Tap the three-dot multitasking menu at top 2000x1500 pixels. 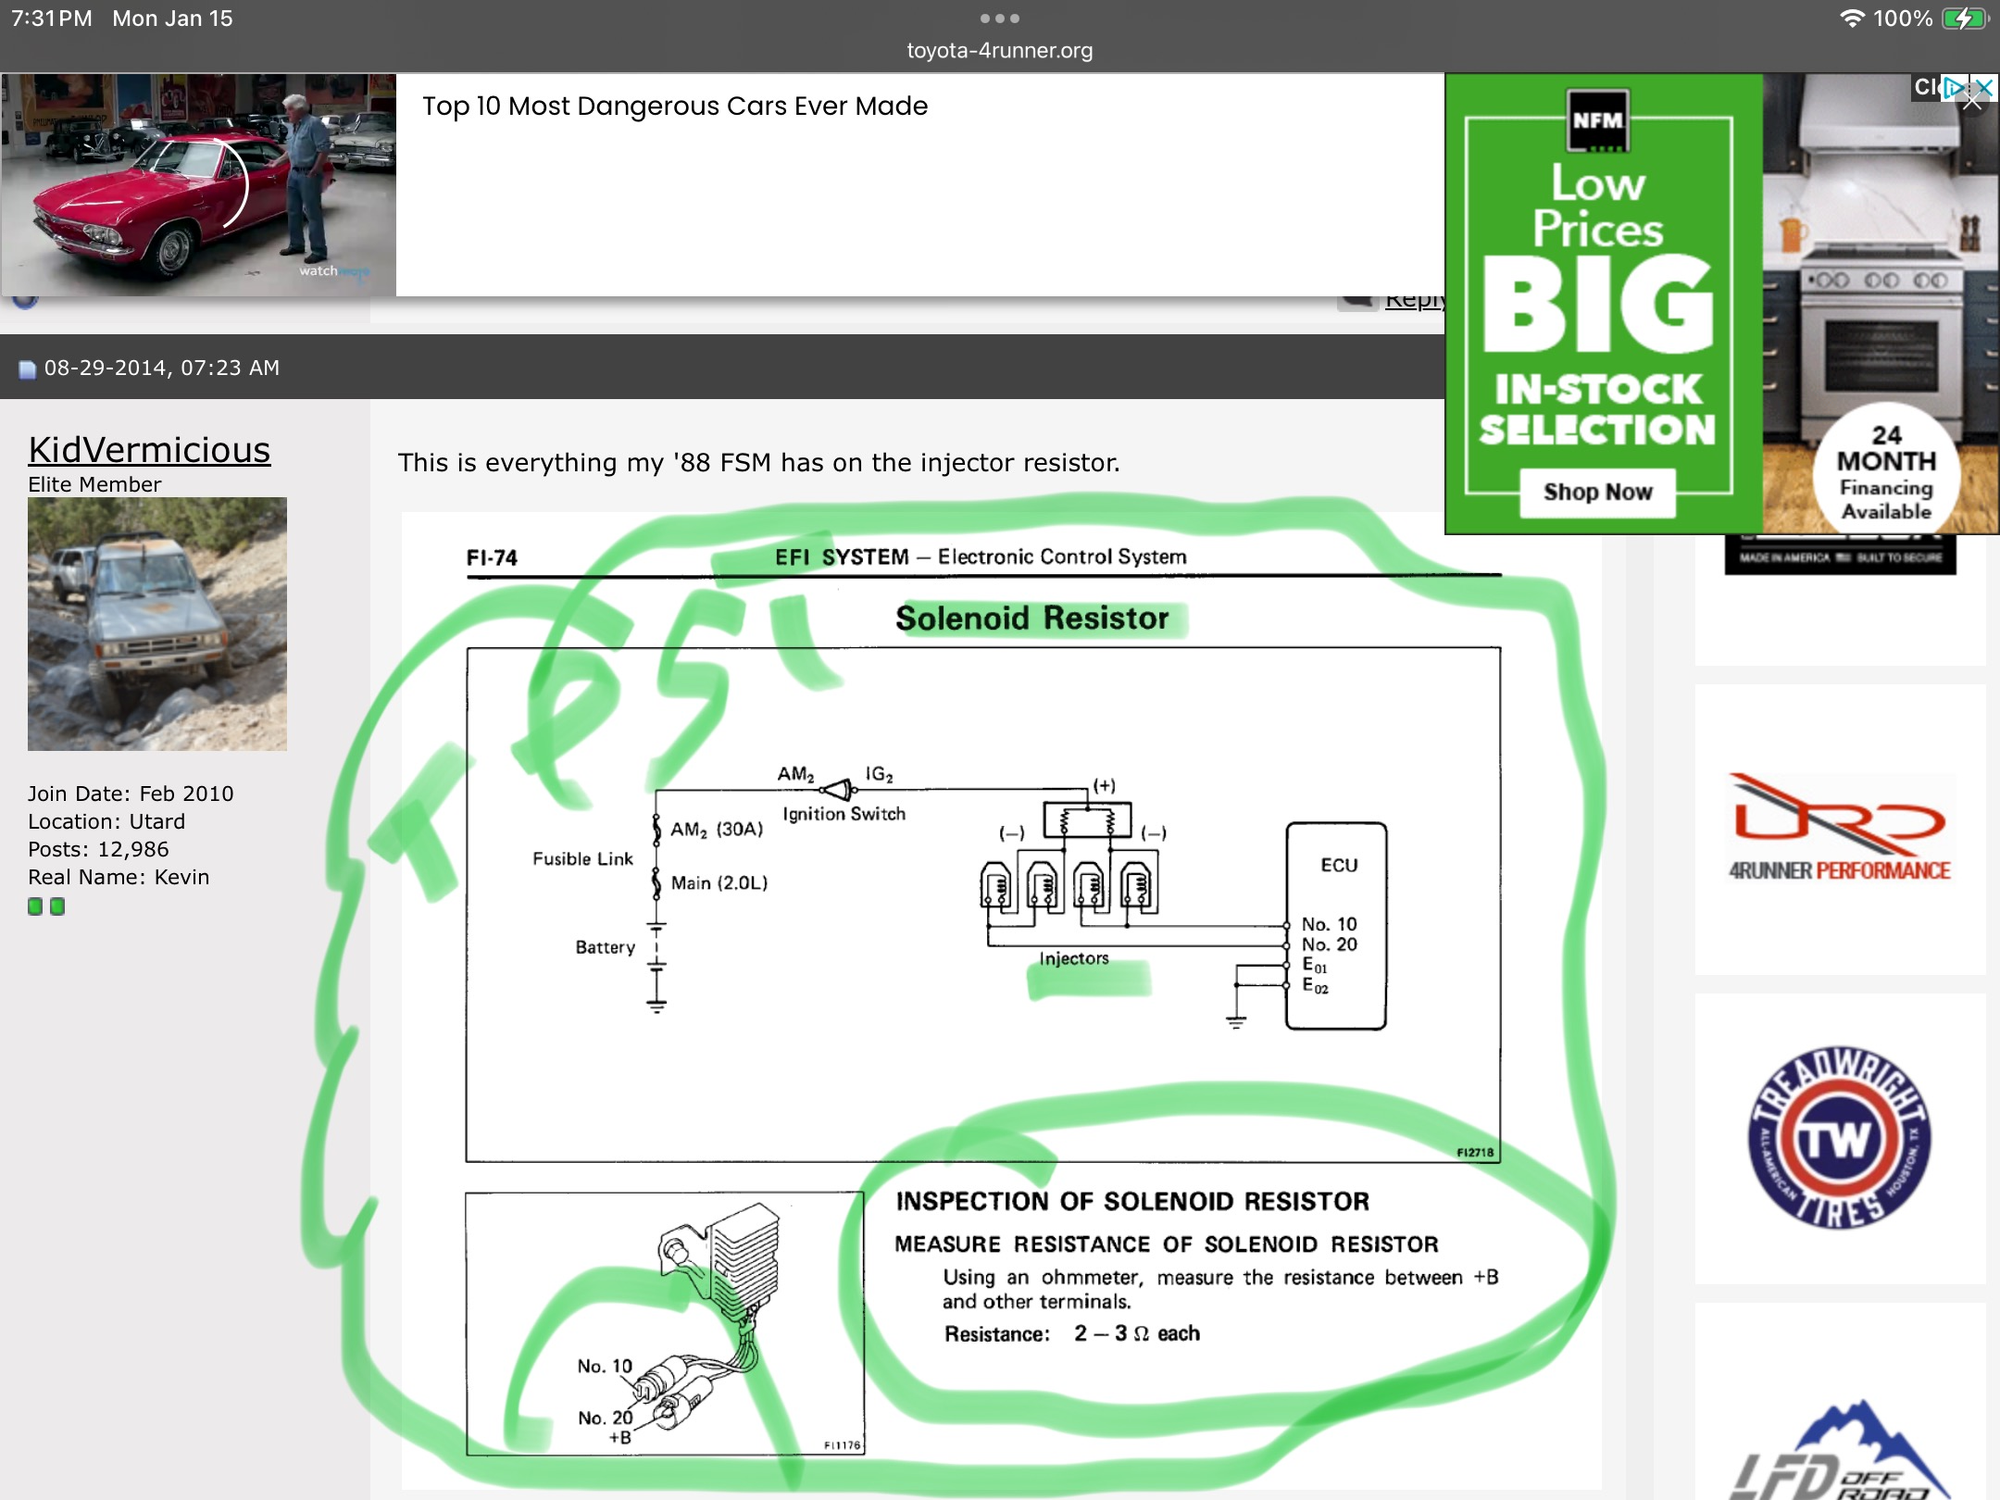point(999,18)
